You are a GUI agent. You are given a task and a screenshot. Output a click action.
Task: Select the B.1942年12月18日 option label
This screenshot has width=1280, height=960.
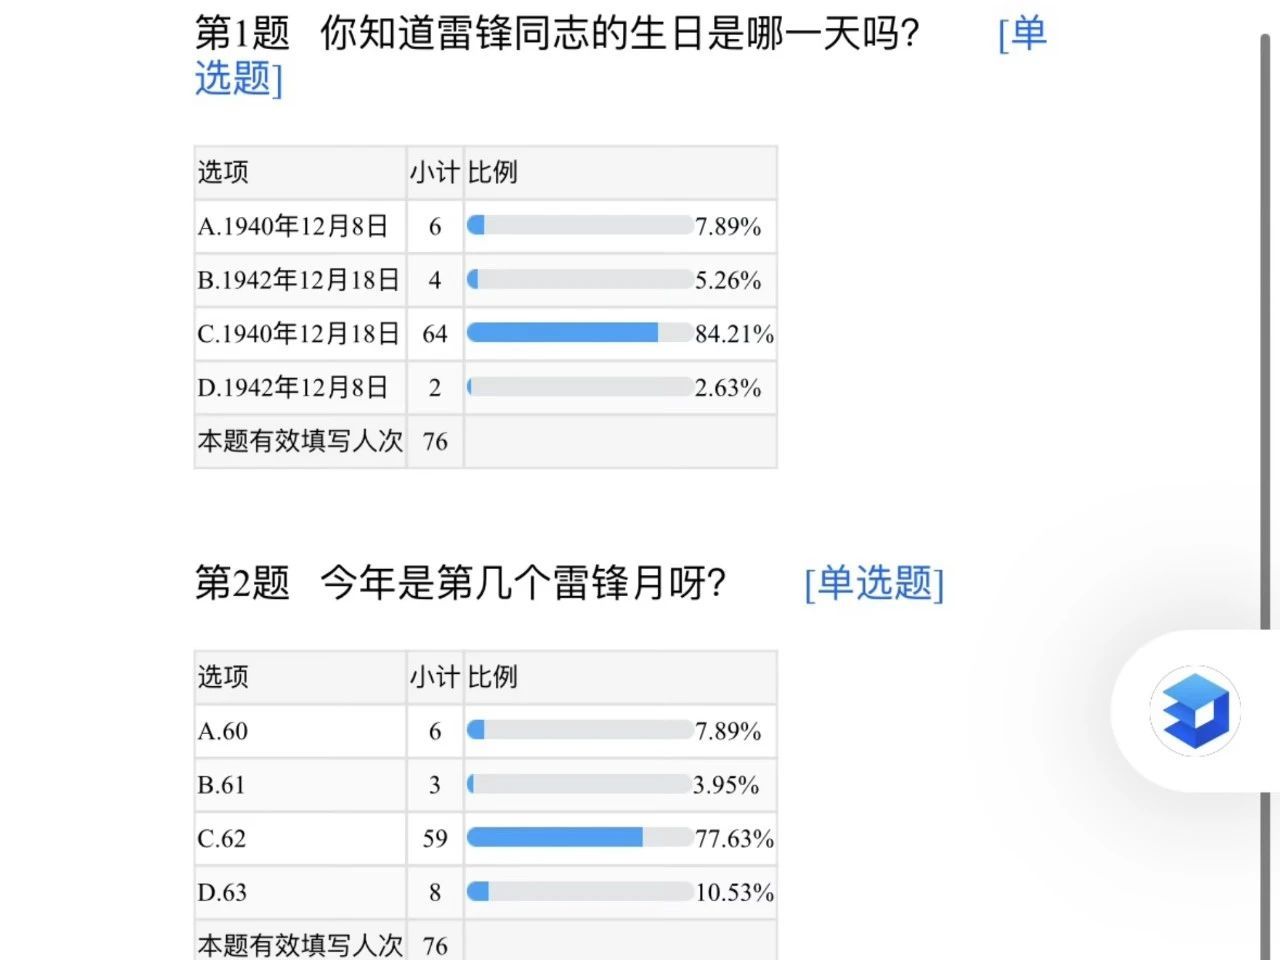click(298, 280)
